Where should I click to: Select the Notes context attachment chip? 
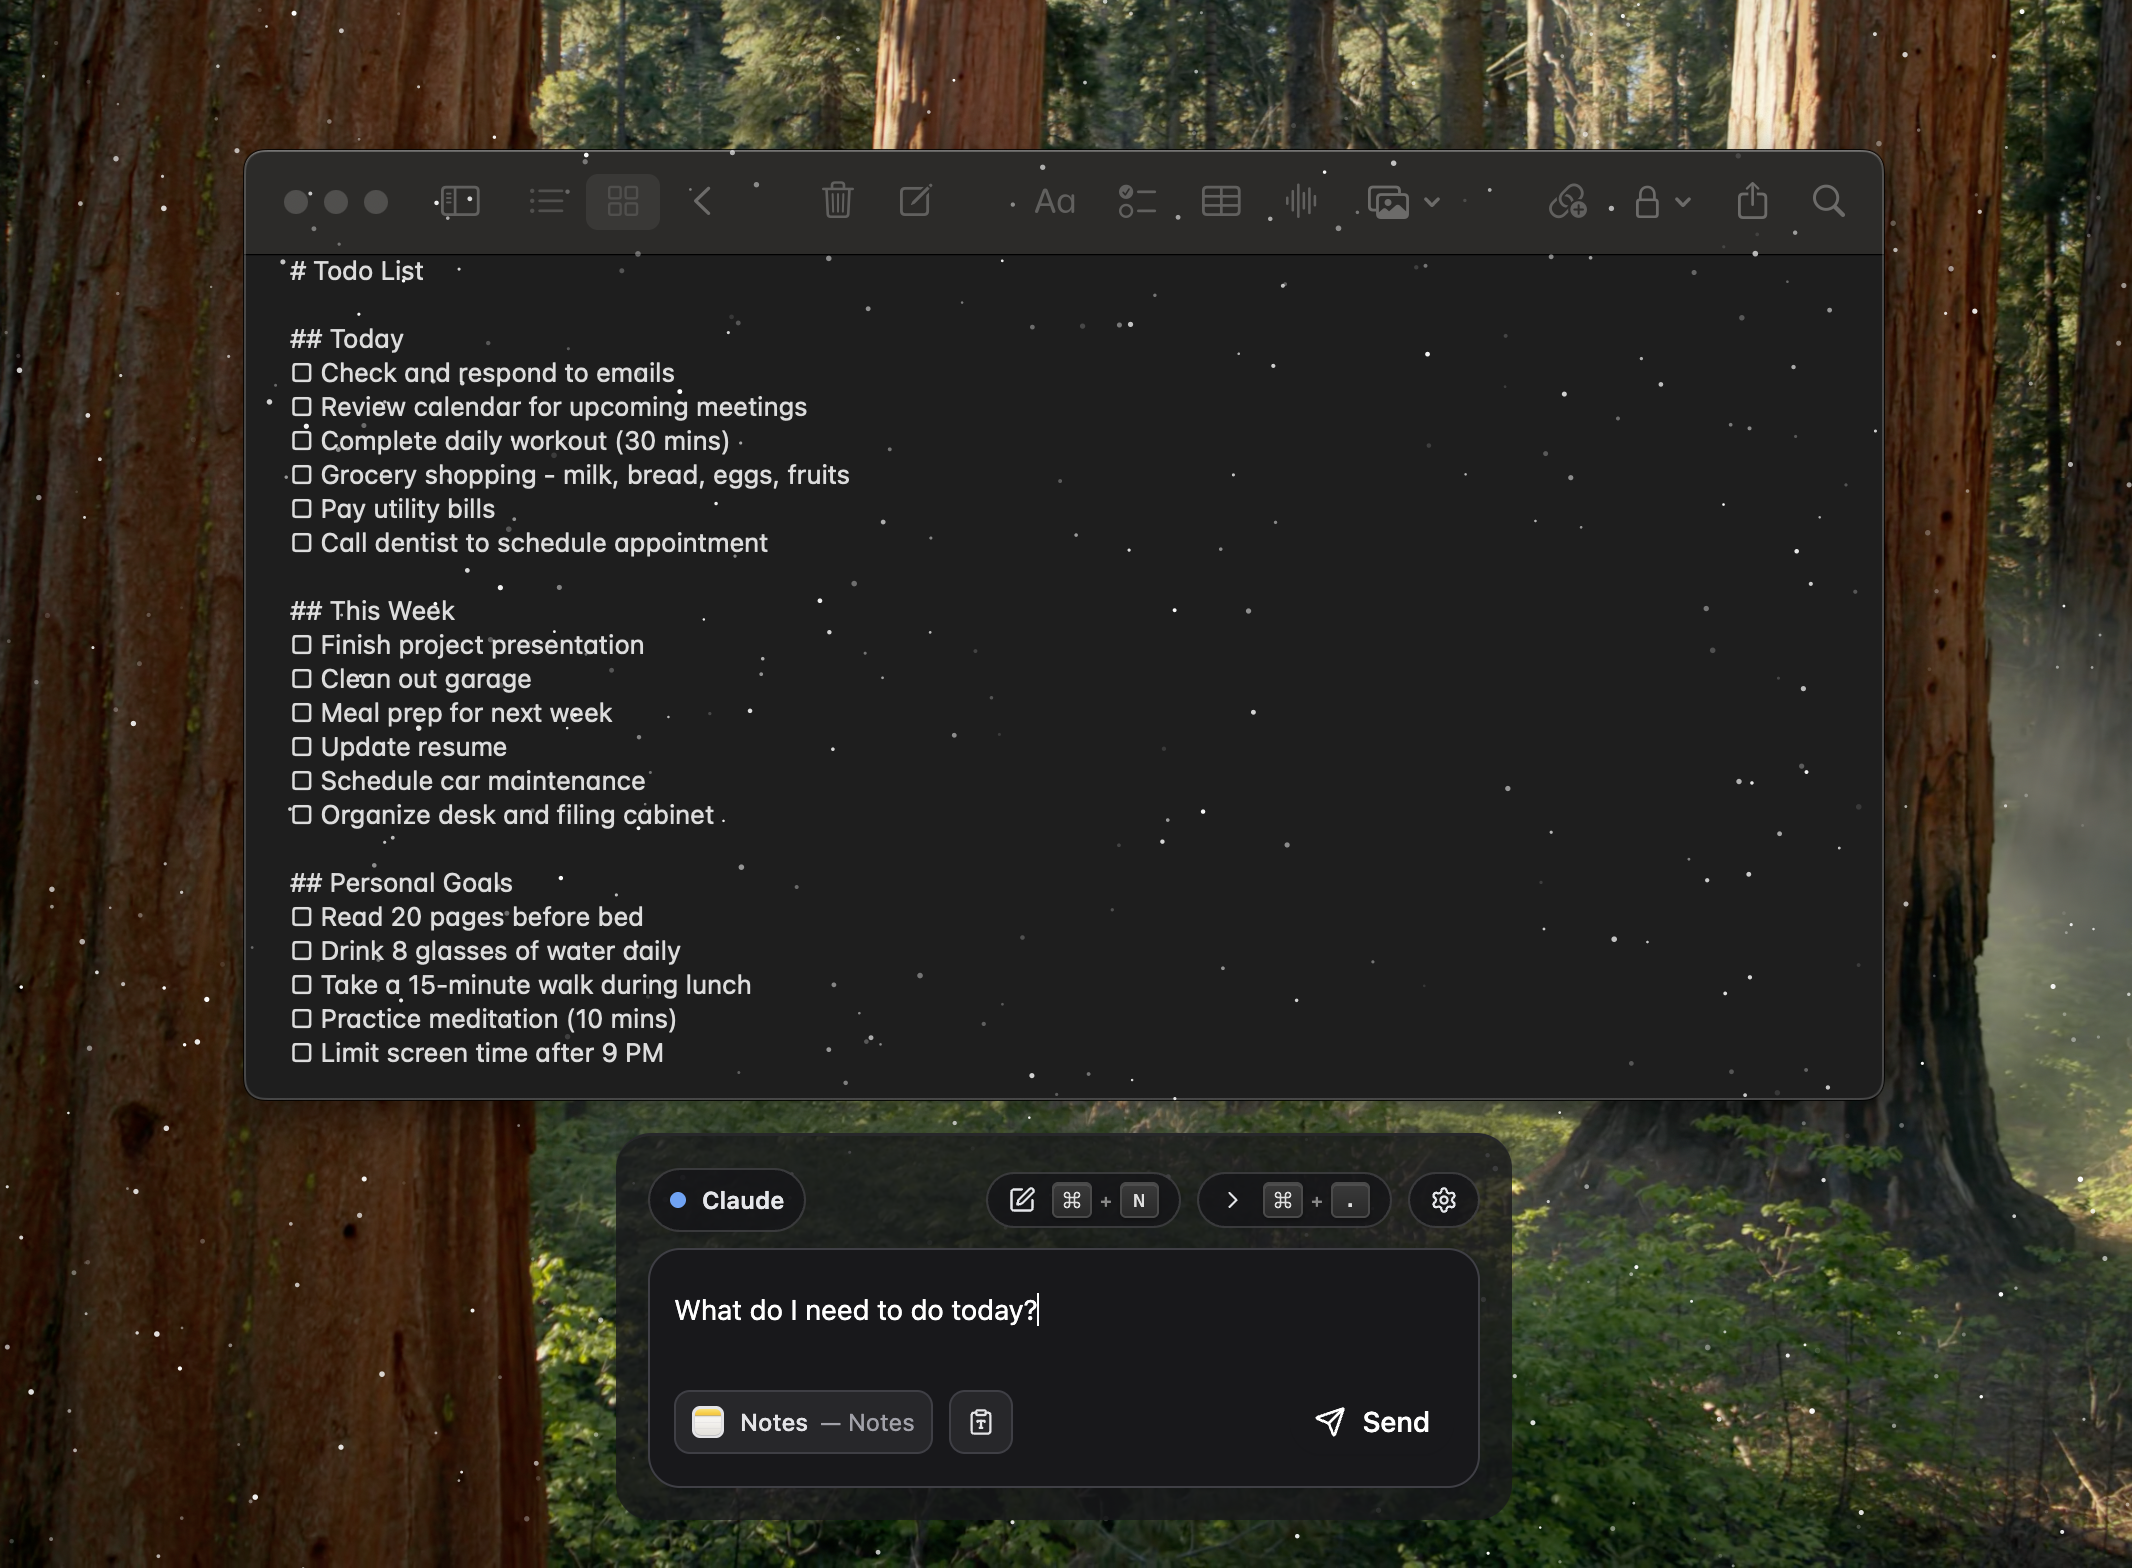[803, 1422]
